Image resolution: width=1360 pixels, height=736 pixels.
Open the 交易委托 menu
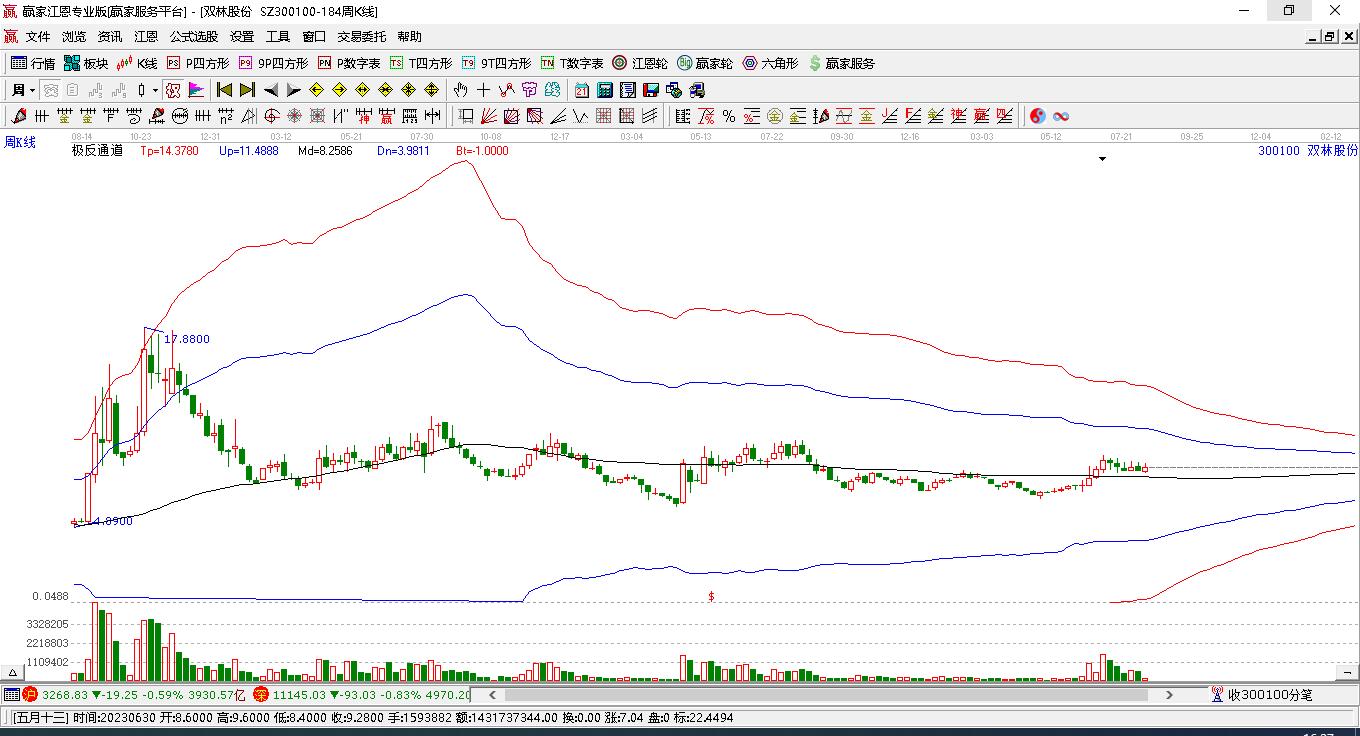point(361,37)
